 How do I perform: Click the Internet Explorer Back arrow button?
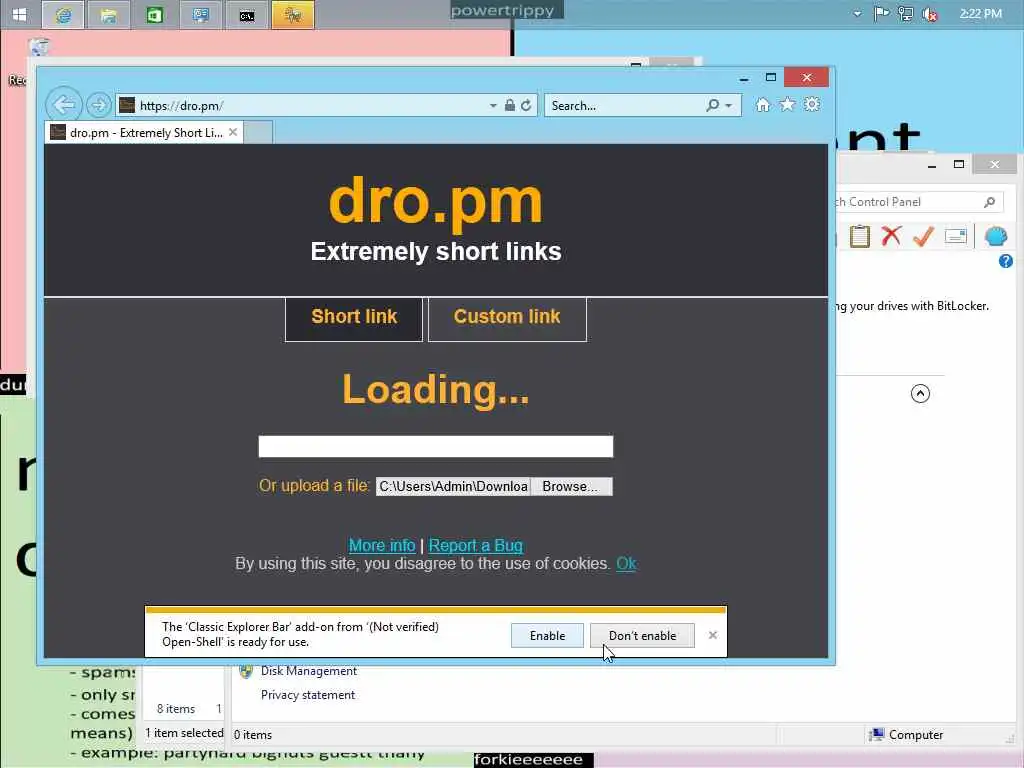pyautogui.click(x=64, y=104)
